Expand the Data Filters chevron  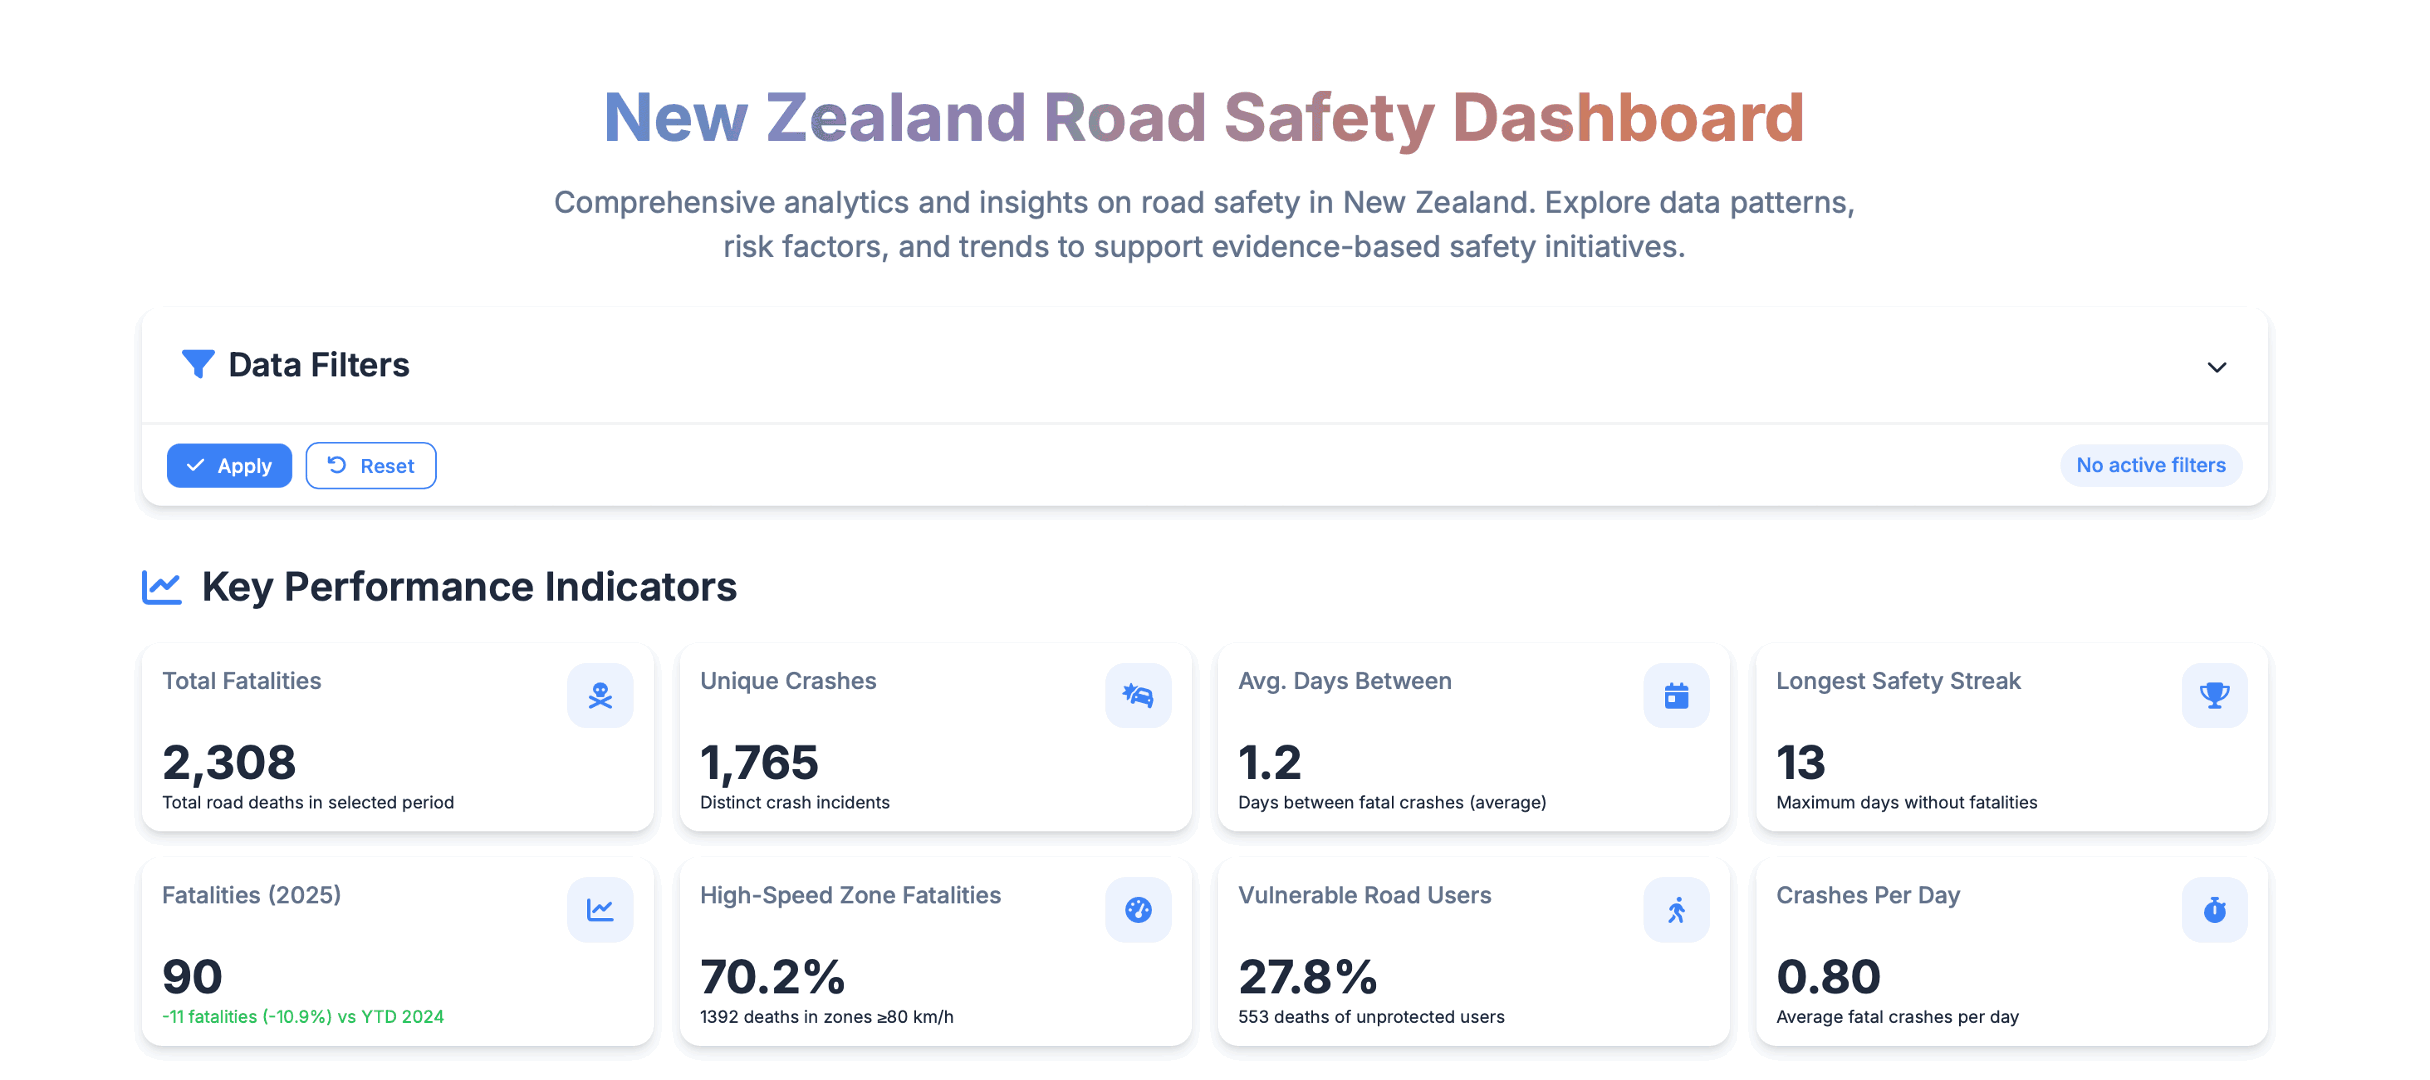(x=2216, y=367)
